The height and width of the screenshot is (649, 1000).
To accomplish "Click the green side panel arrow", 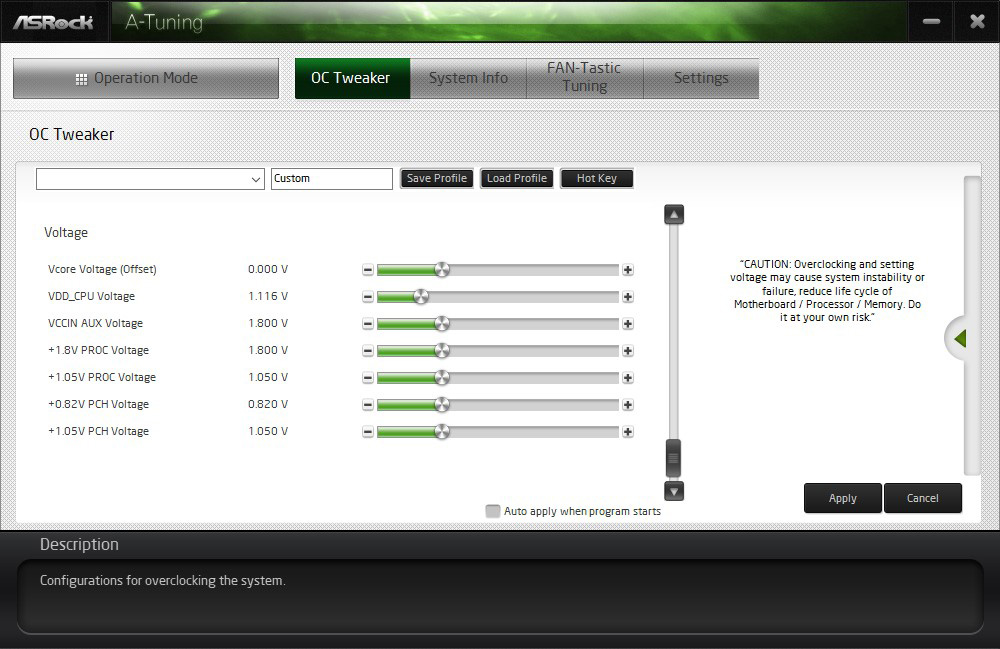I will [959, 339].
